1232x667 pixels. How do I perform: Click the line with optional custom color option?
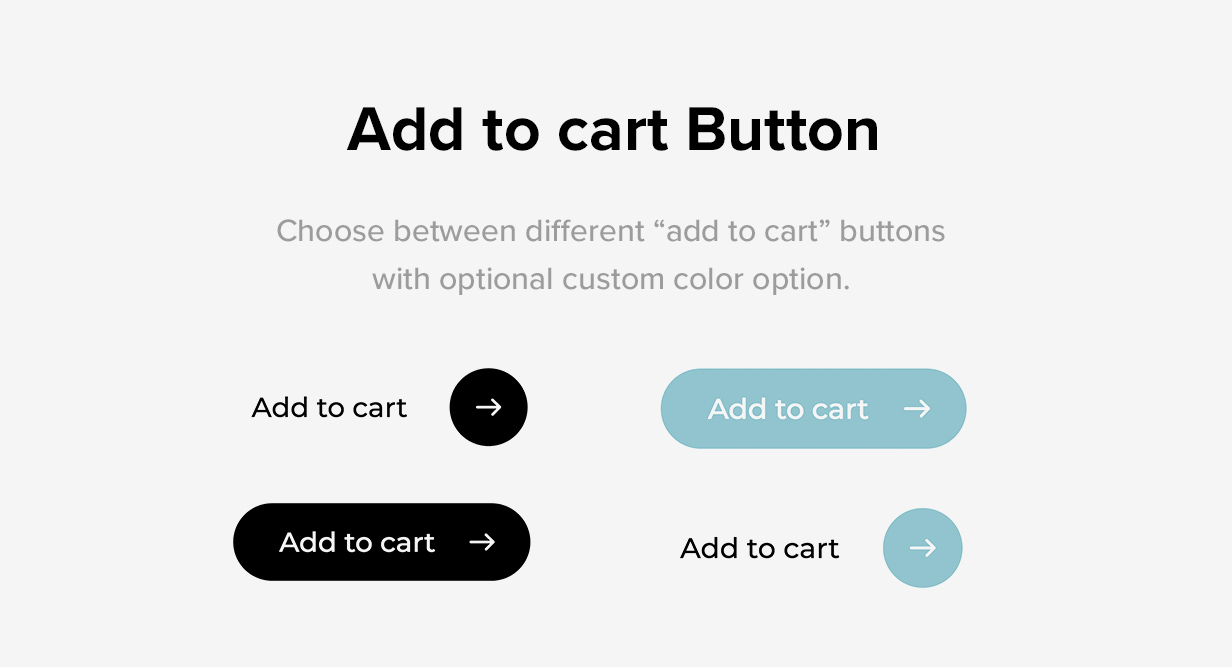coord(610,279)
